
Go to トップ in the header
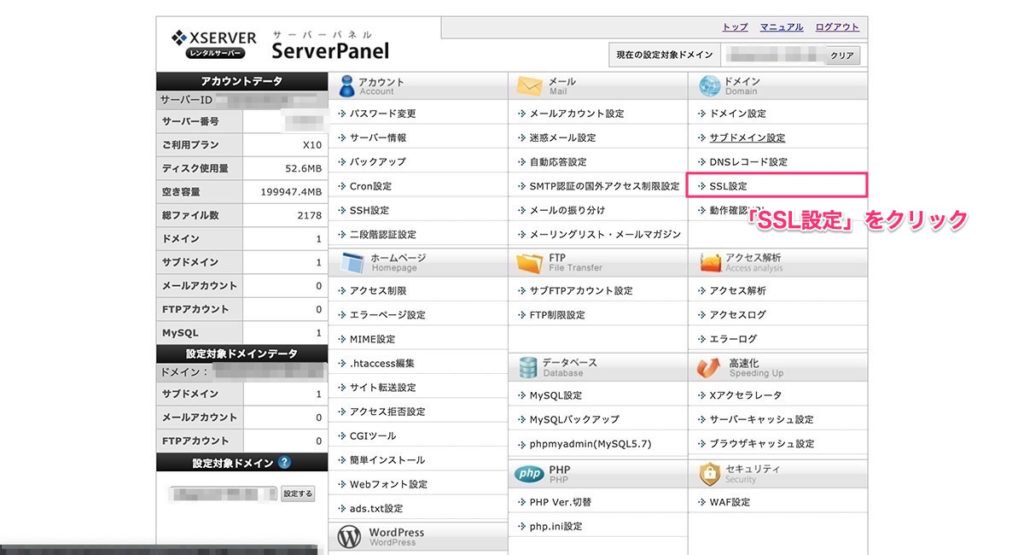coord(735,27)
